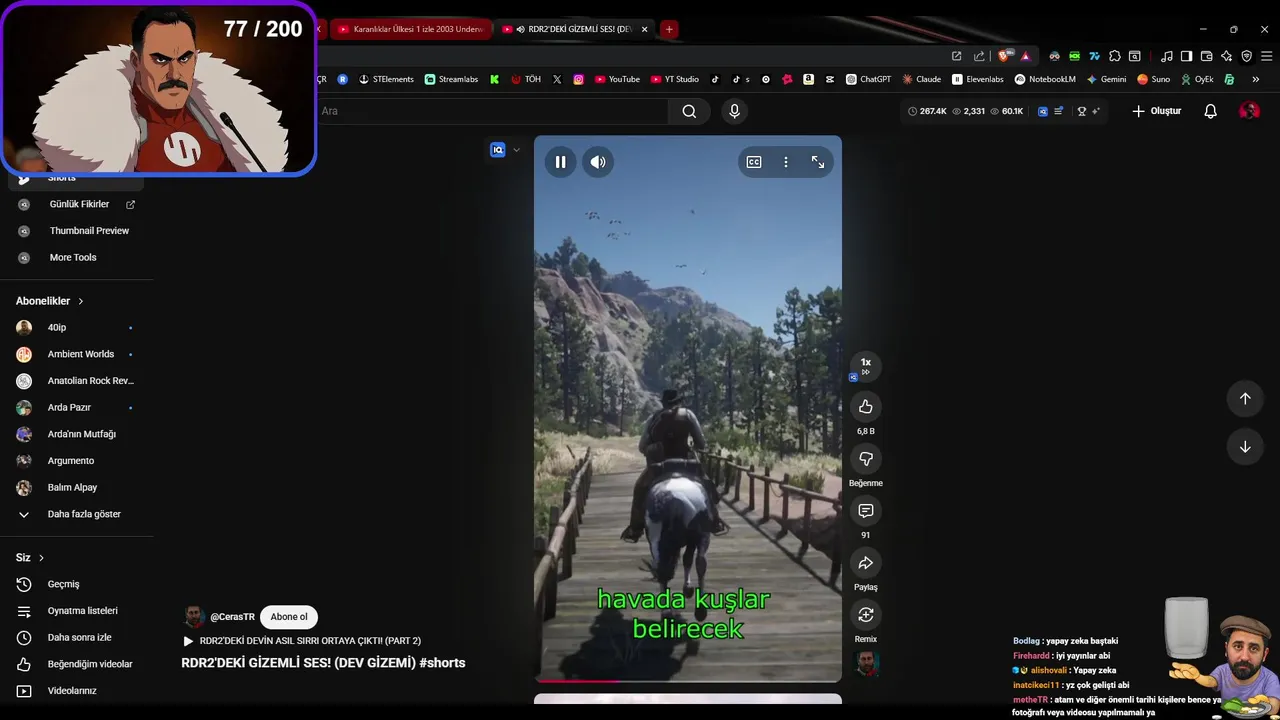Open the notifications bell
Viewport: 1280px width, 720px height.
tap(1210, 111)
